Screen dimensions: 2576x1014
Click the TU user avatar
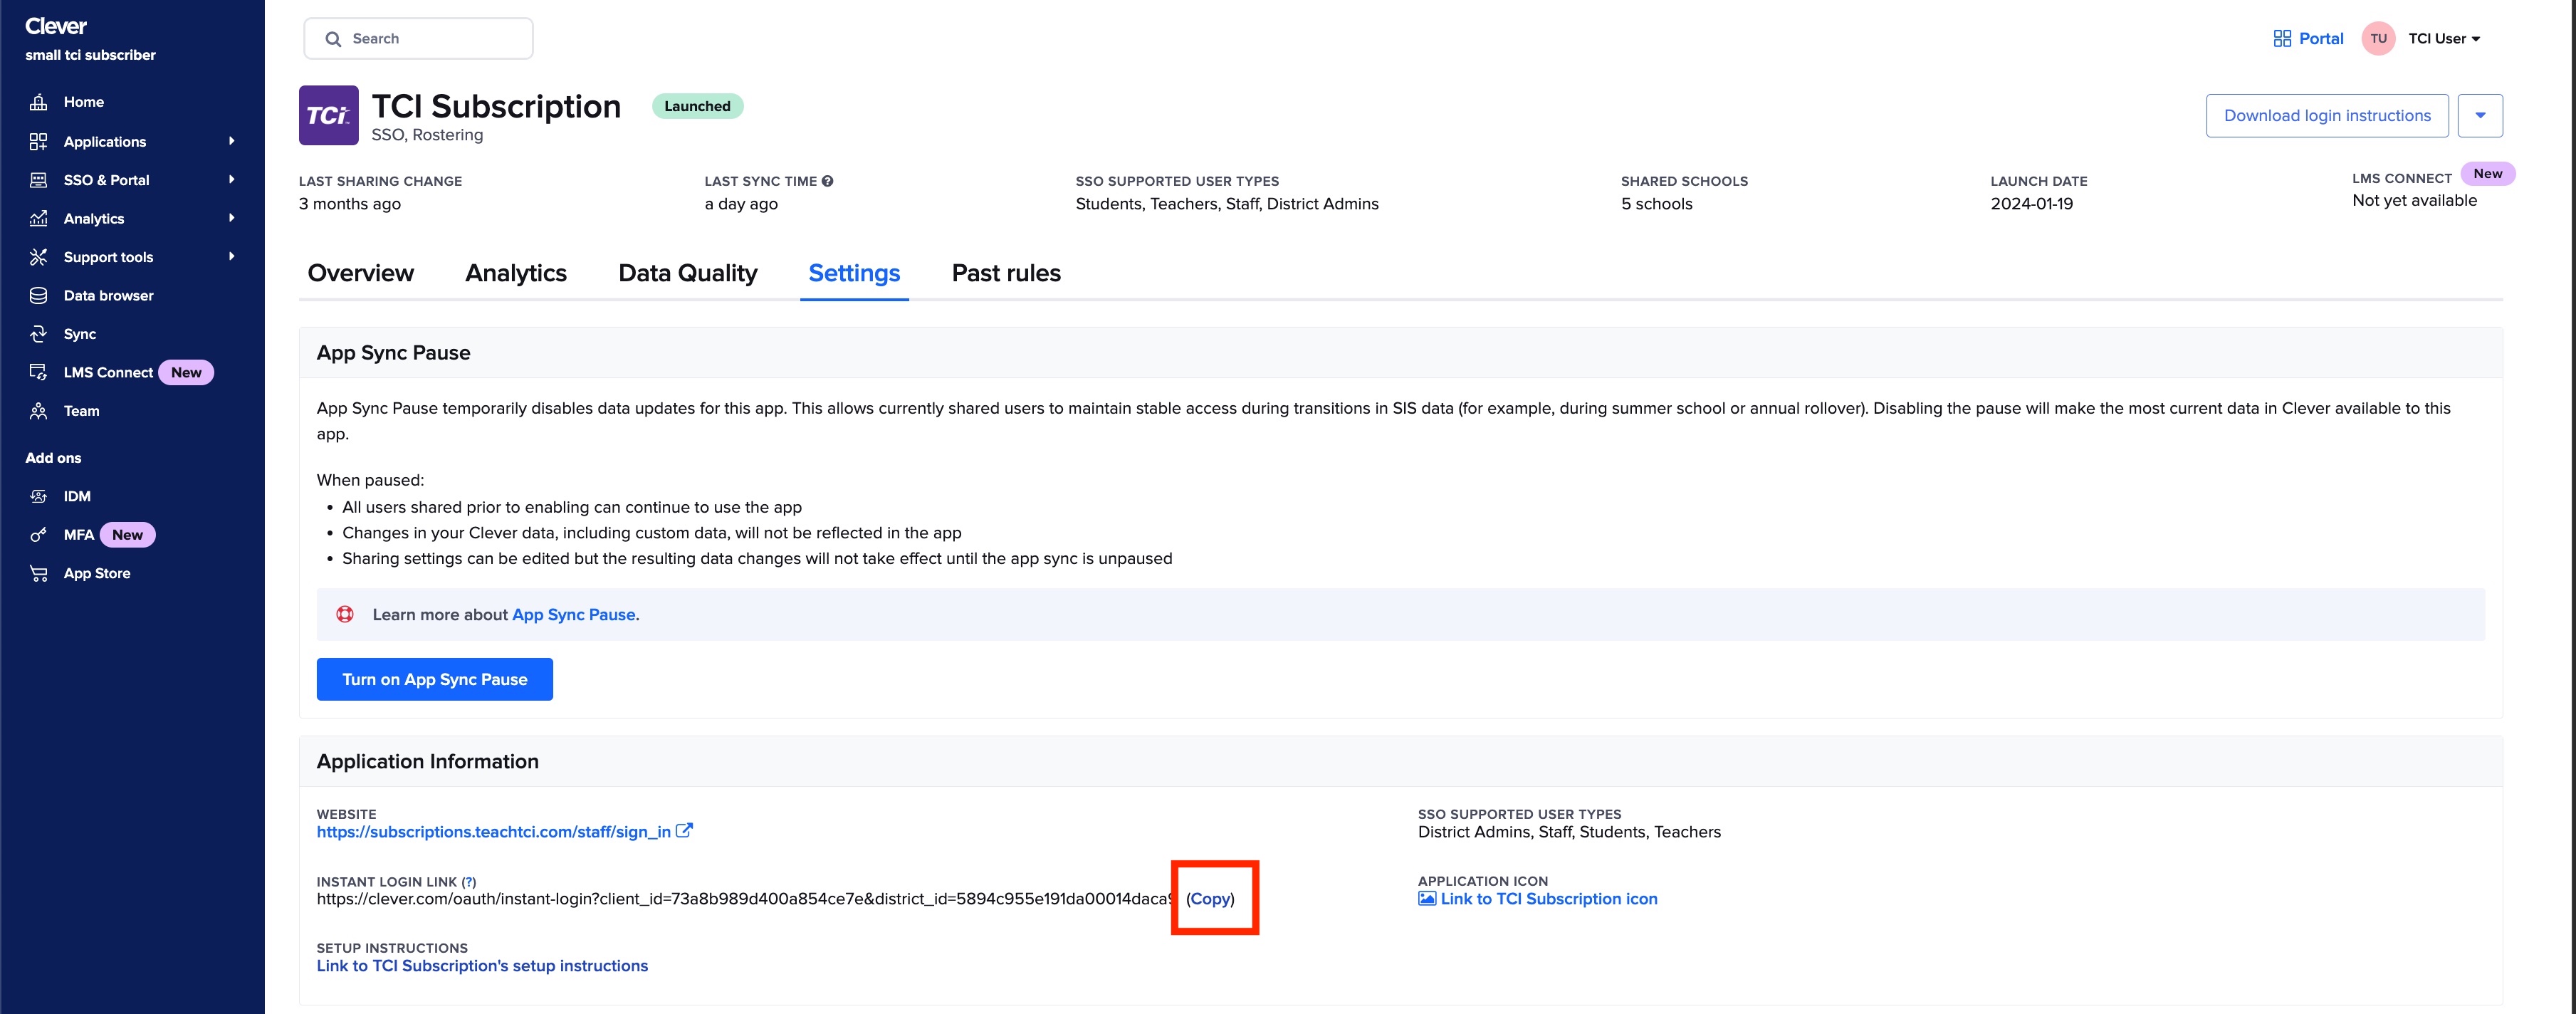[x=2378, y=38]
